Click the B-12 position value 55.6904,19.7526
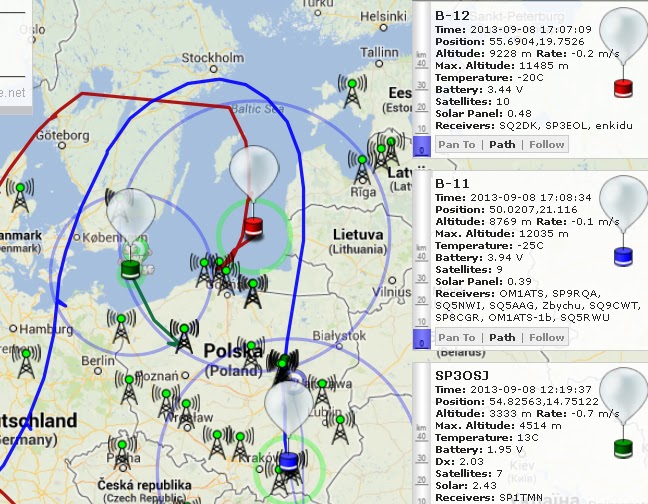The height and width of the screenshot is (504, 648). pos(537,42)
